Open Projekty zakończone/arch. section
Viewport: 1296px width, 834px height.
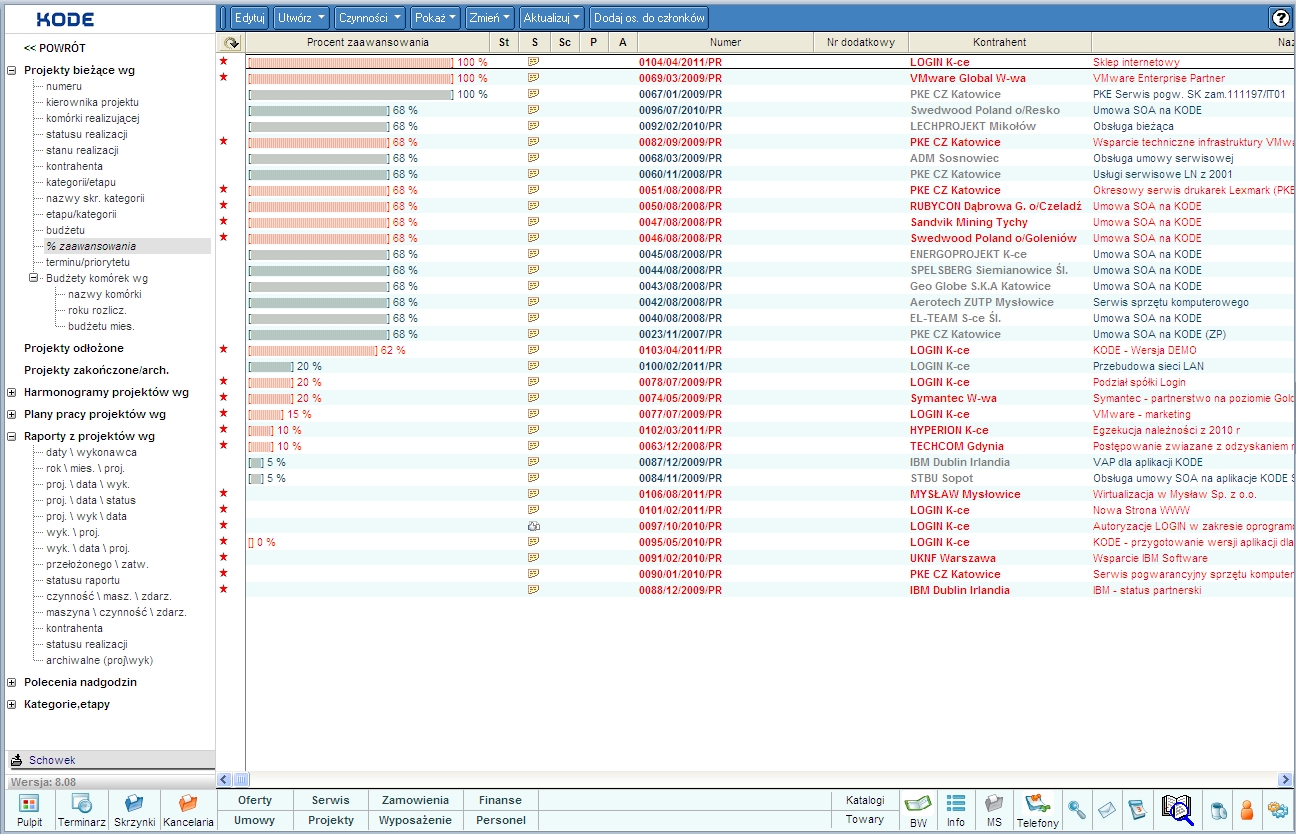pyautogui.click(x=96, y=370)
